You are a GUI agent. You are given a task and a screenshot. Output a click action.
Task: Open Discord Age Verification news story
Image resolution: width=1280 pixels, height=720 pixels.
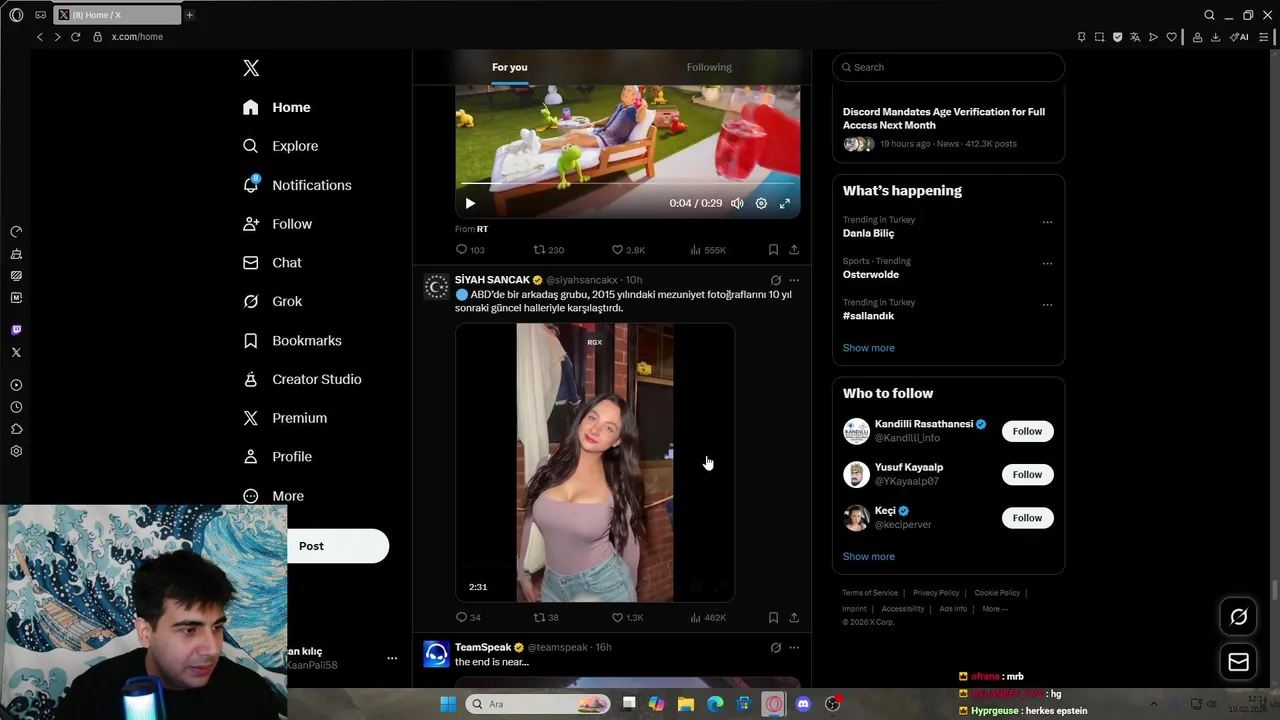coord(948,127)
